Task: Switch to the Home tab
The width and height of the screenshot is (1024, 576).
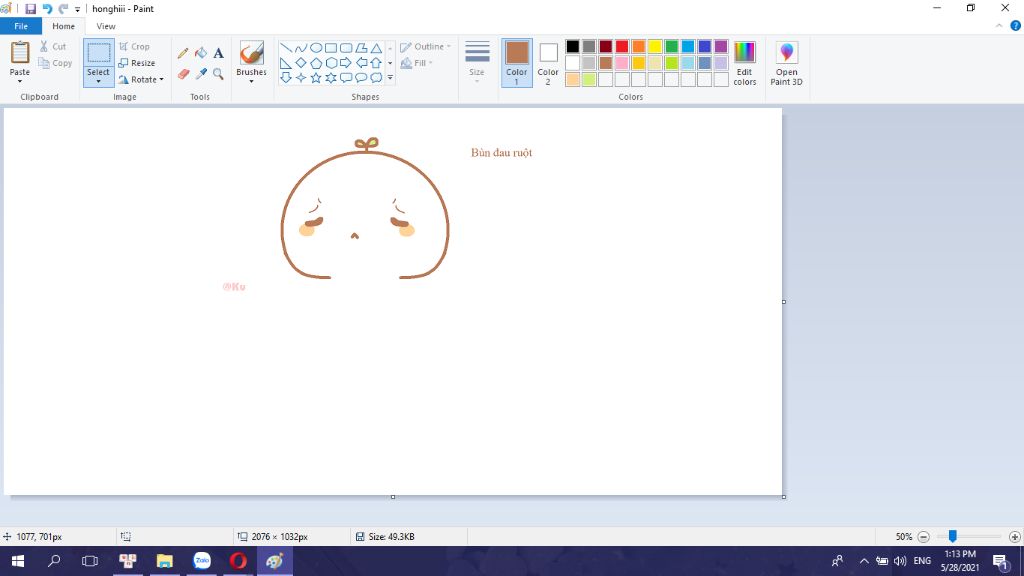Action: click(63, 26)
